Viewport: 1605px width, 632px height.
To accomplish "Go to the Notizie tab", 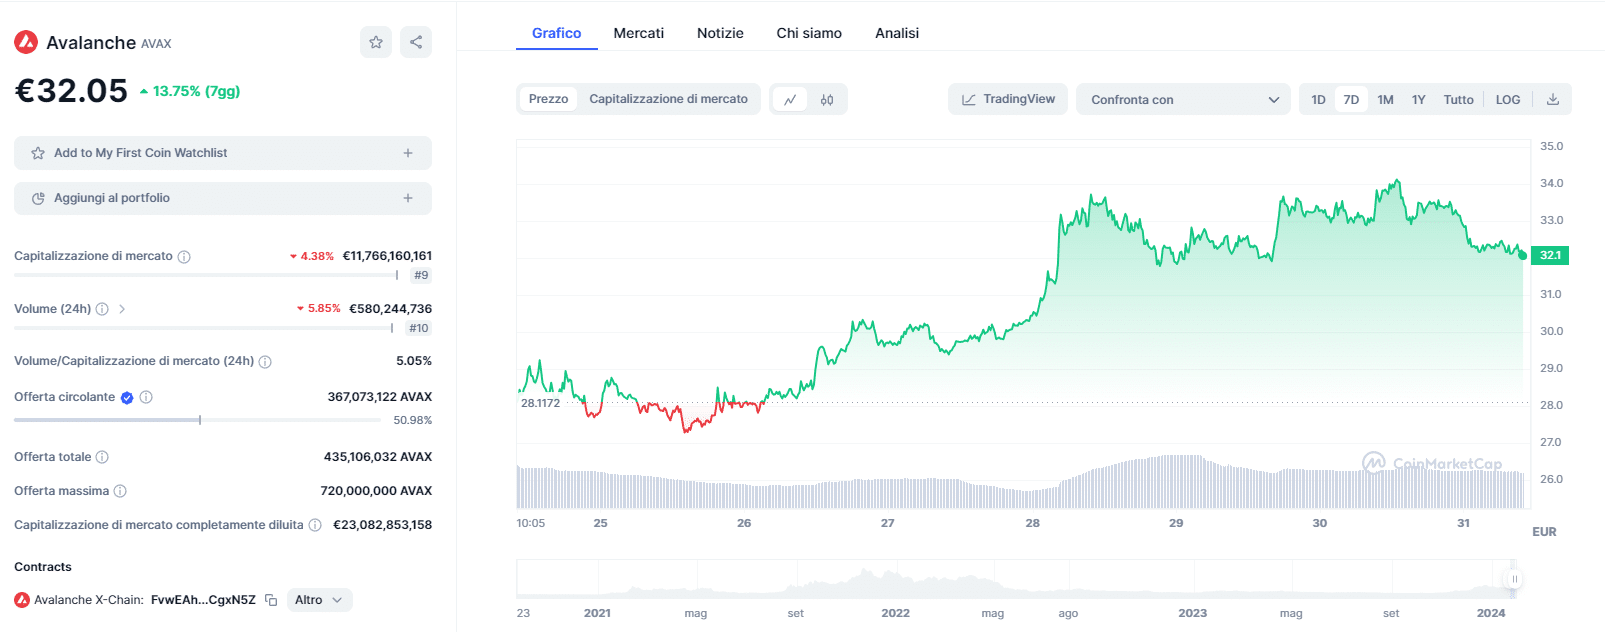I will [720, 33].
